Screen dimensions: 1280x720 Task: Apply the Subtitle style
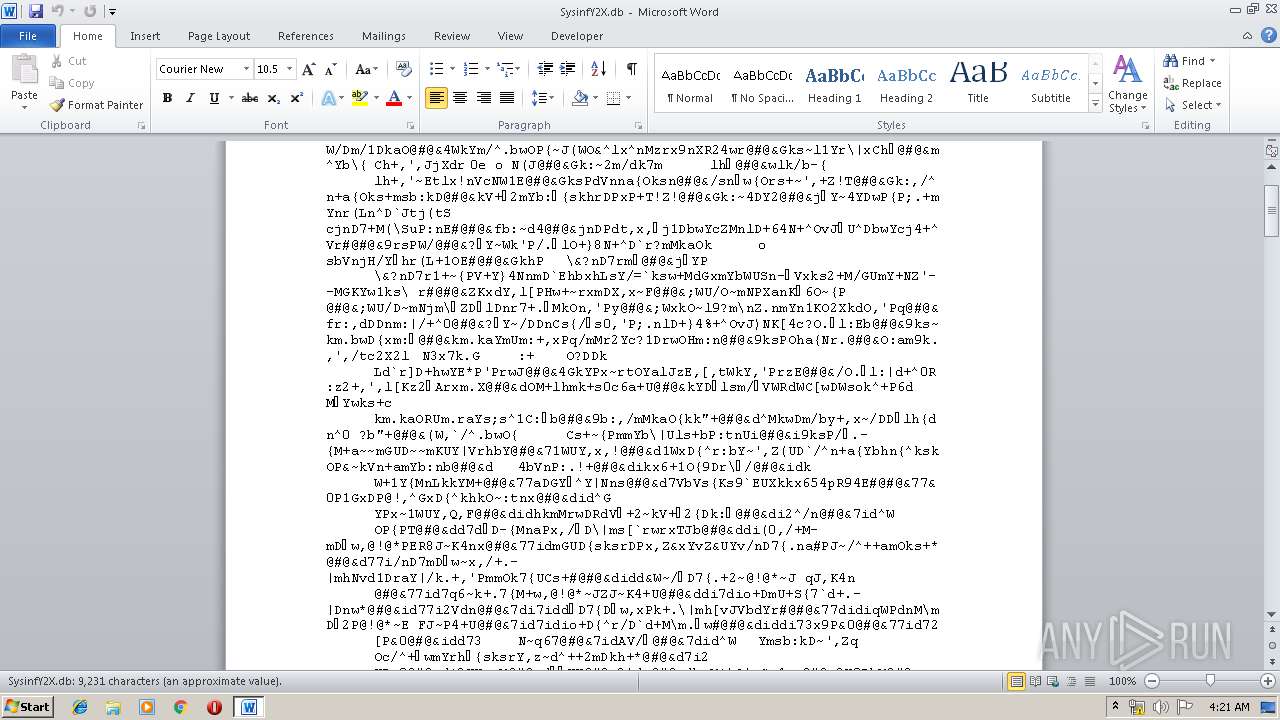[x=1051, y=84]
